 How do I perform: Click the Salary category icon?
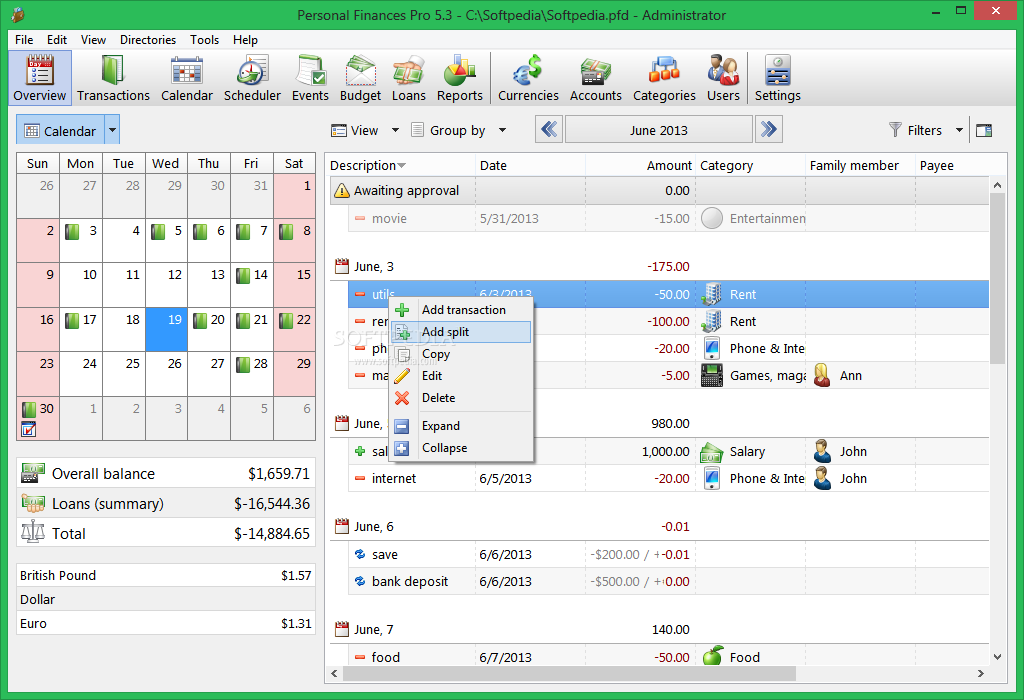click(711, 452)
